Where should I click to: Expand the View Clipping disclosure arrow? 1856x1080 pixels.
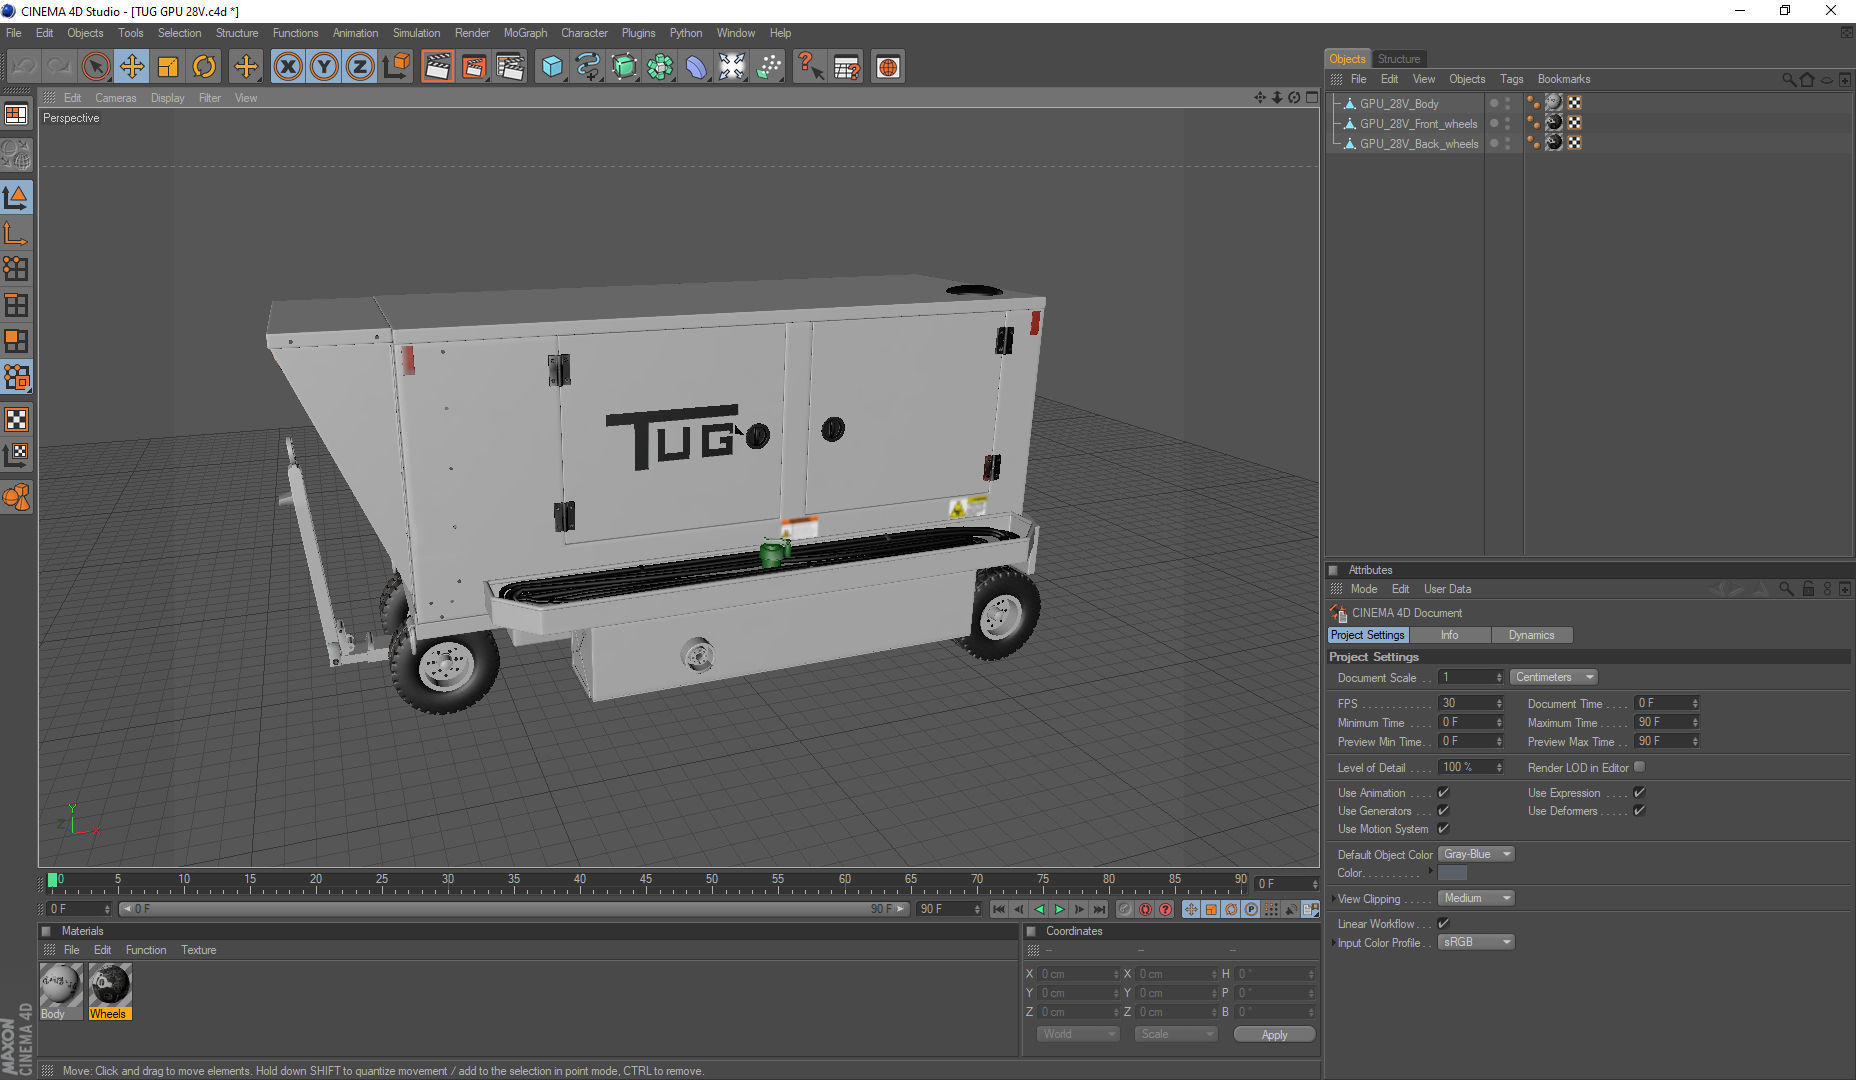1333,899
